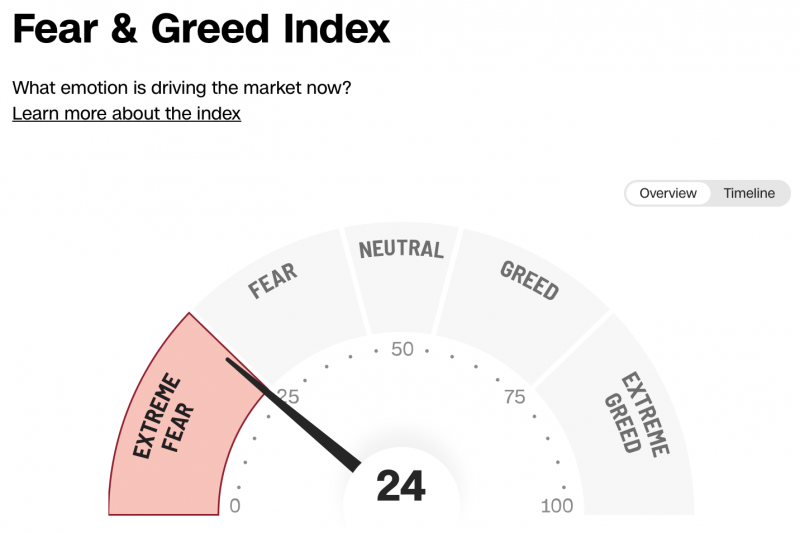Click the 75 tick label on gauge

click(514, 397)
